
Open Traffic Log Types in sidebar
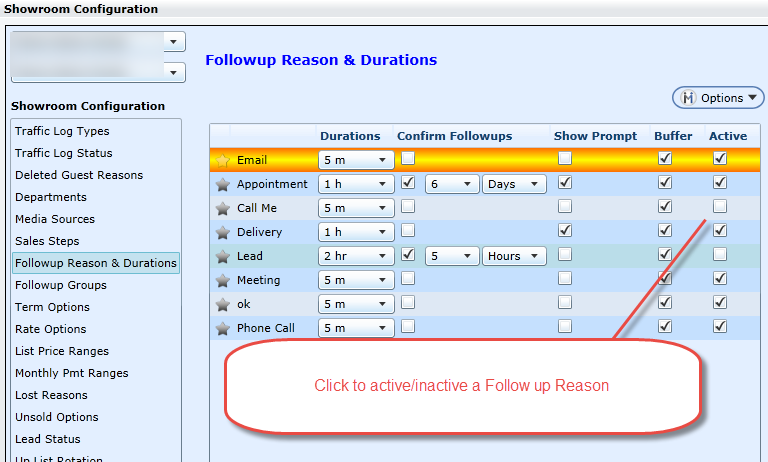pos(62,131)
